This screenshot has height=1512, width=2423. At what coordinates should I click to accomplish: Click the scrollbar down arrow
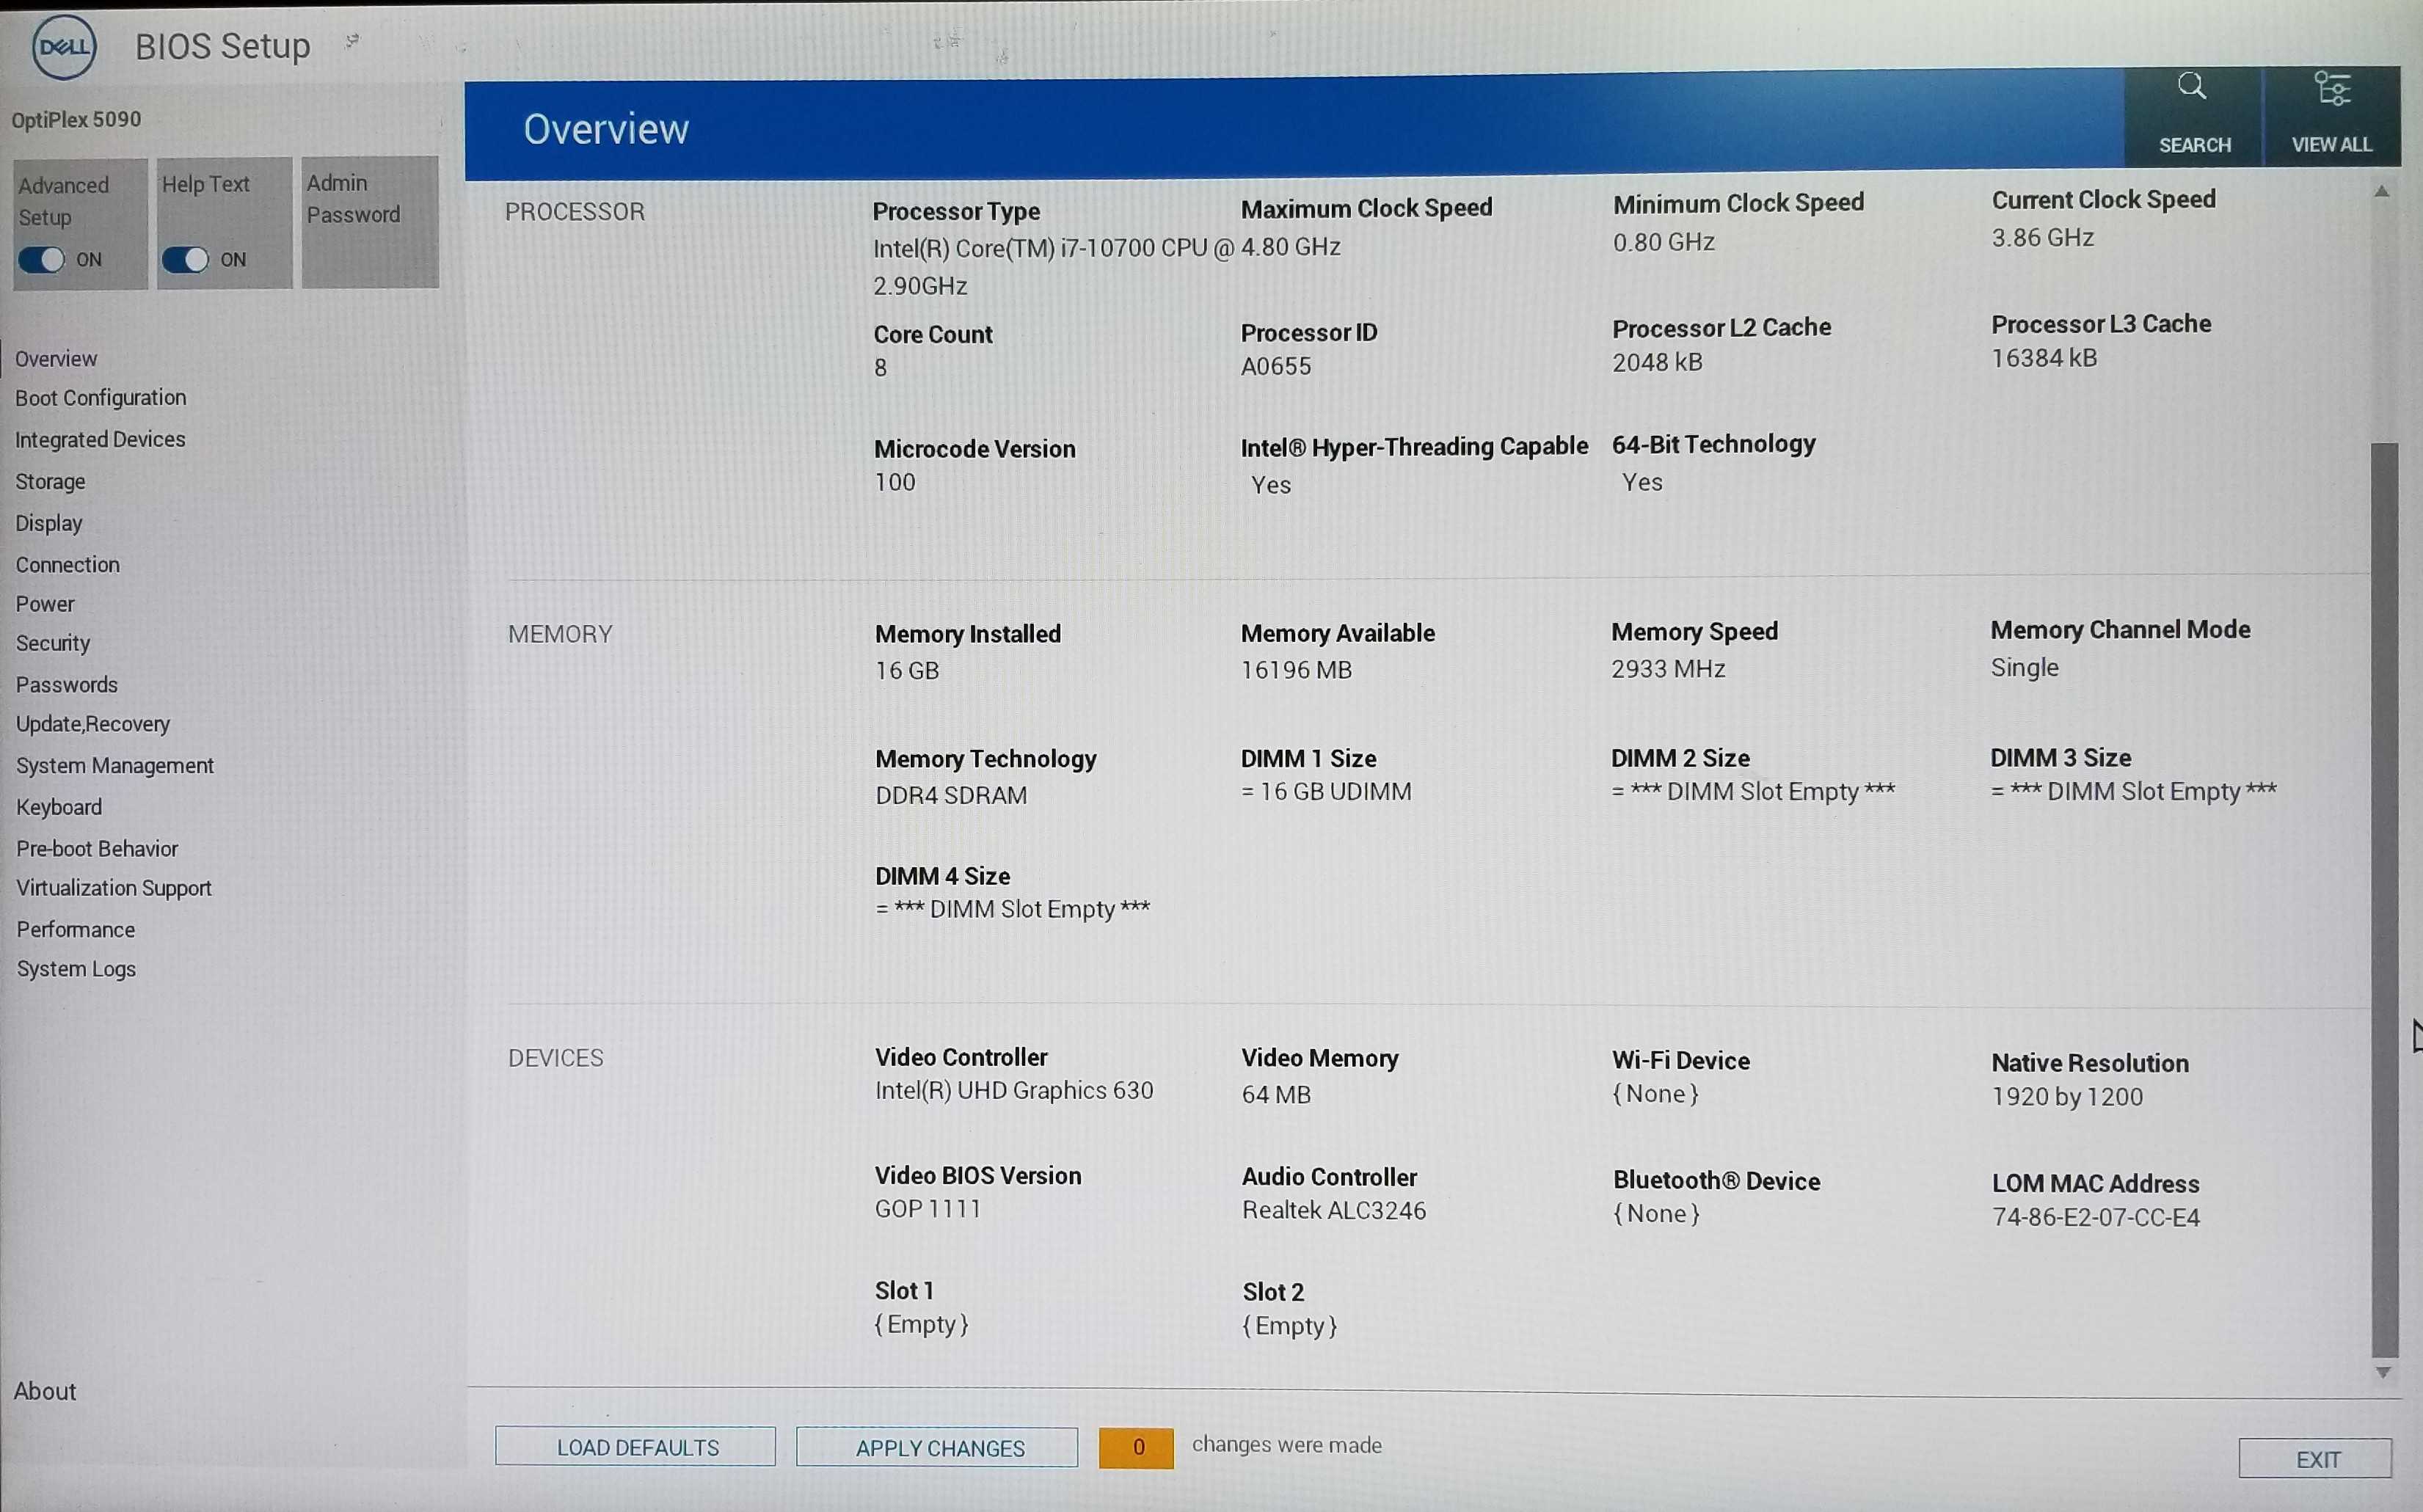(2383, 1373)
